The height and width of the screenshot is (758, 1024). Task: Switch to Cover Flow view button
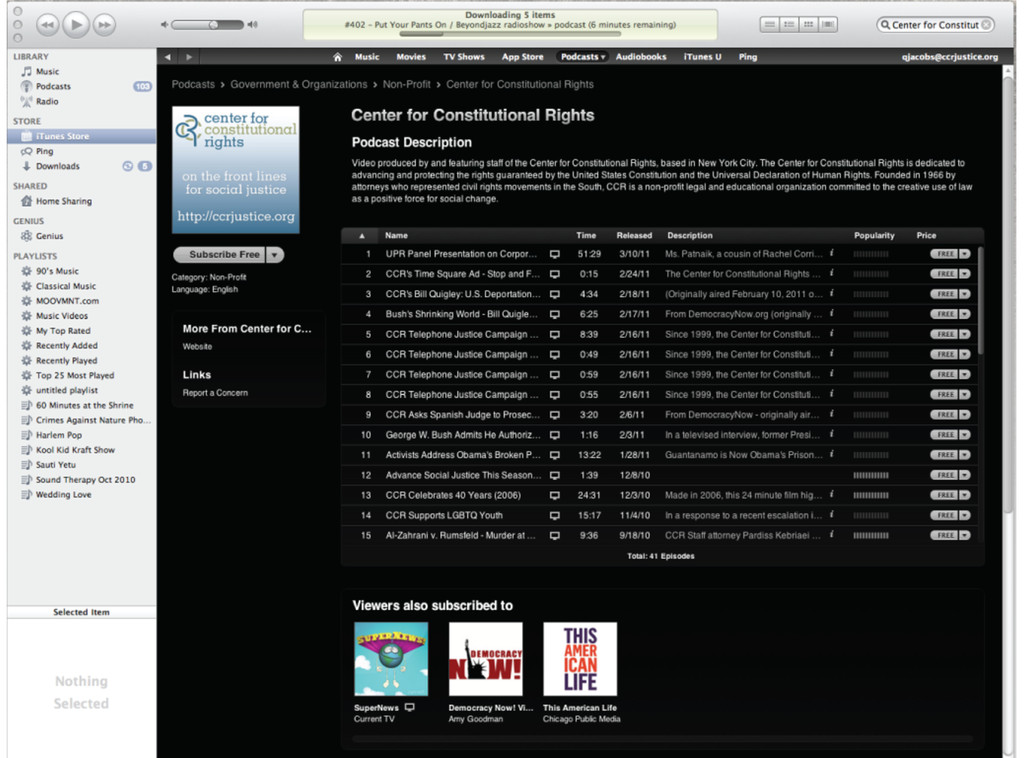tap(828, 25)
